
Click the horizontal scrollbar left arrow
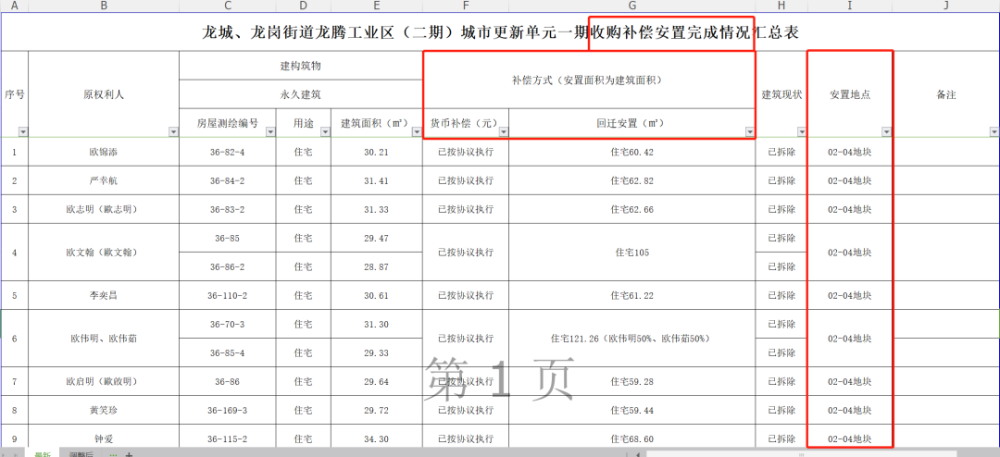640,454
